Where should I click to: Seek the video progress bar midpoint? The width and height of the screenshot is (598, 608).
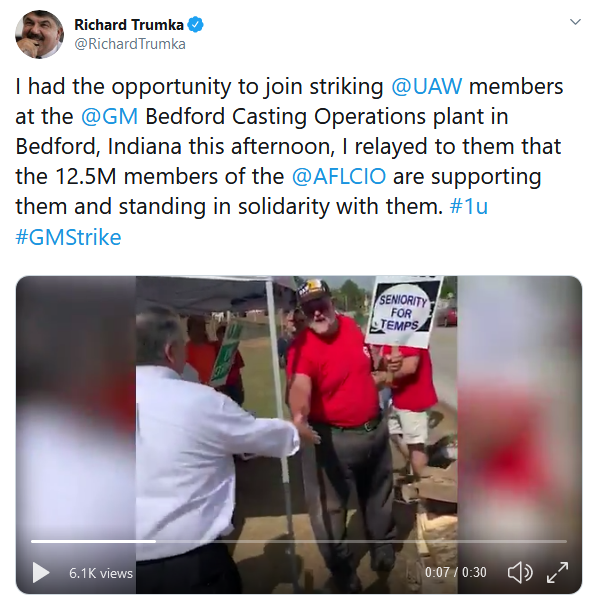[x=299, y=541]
